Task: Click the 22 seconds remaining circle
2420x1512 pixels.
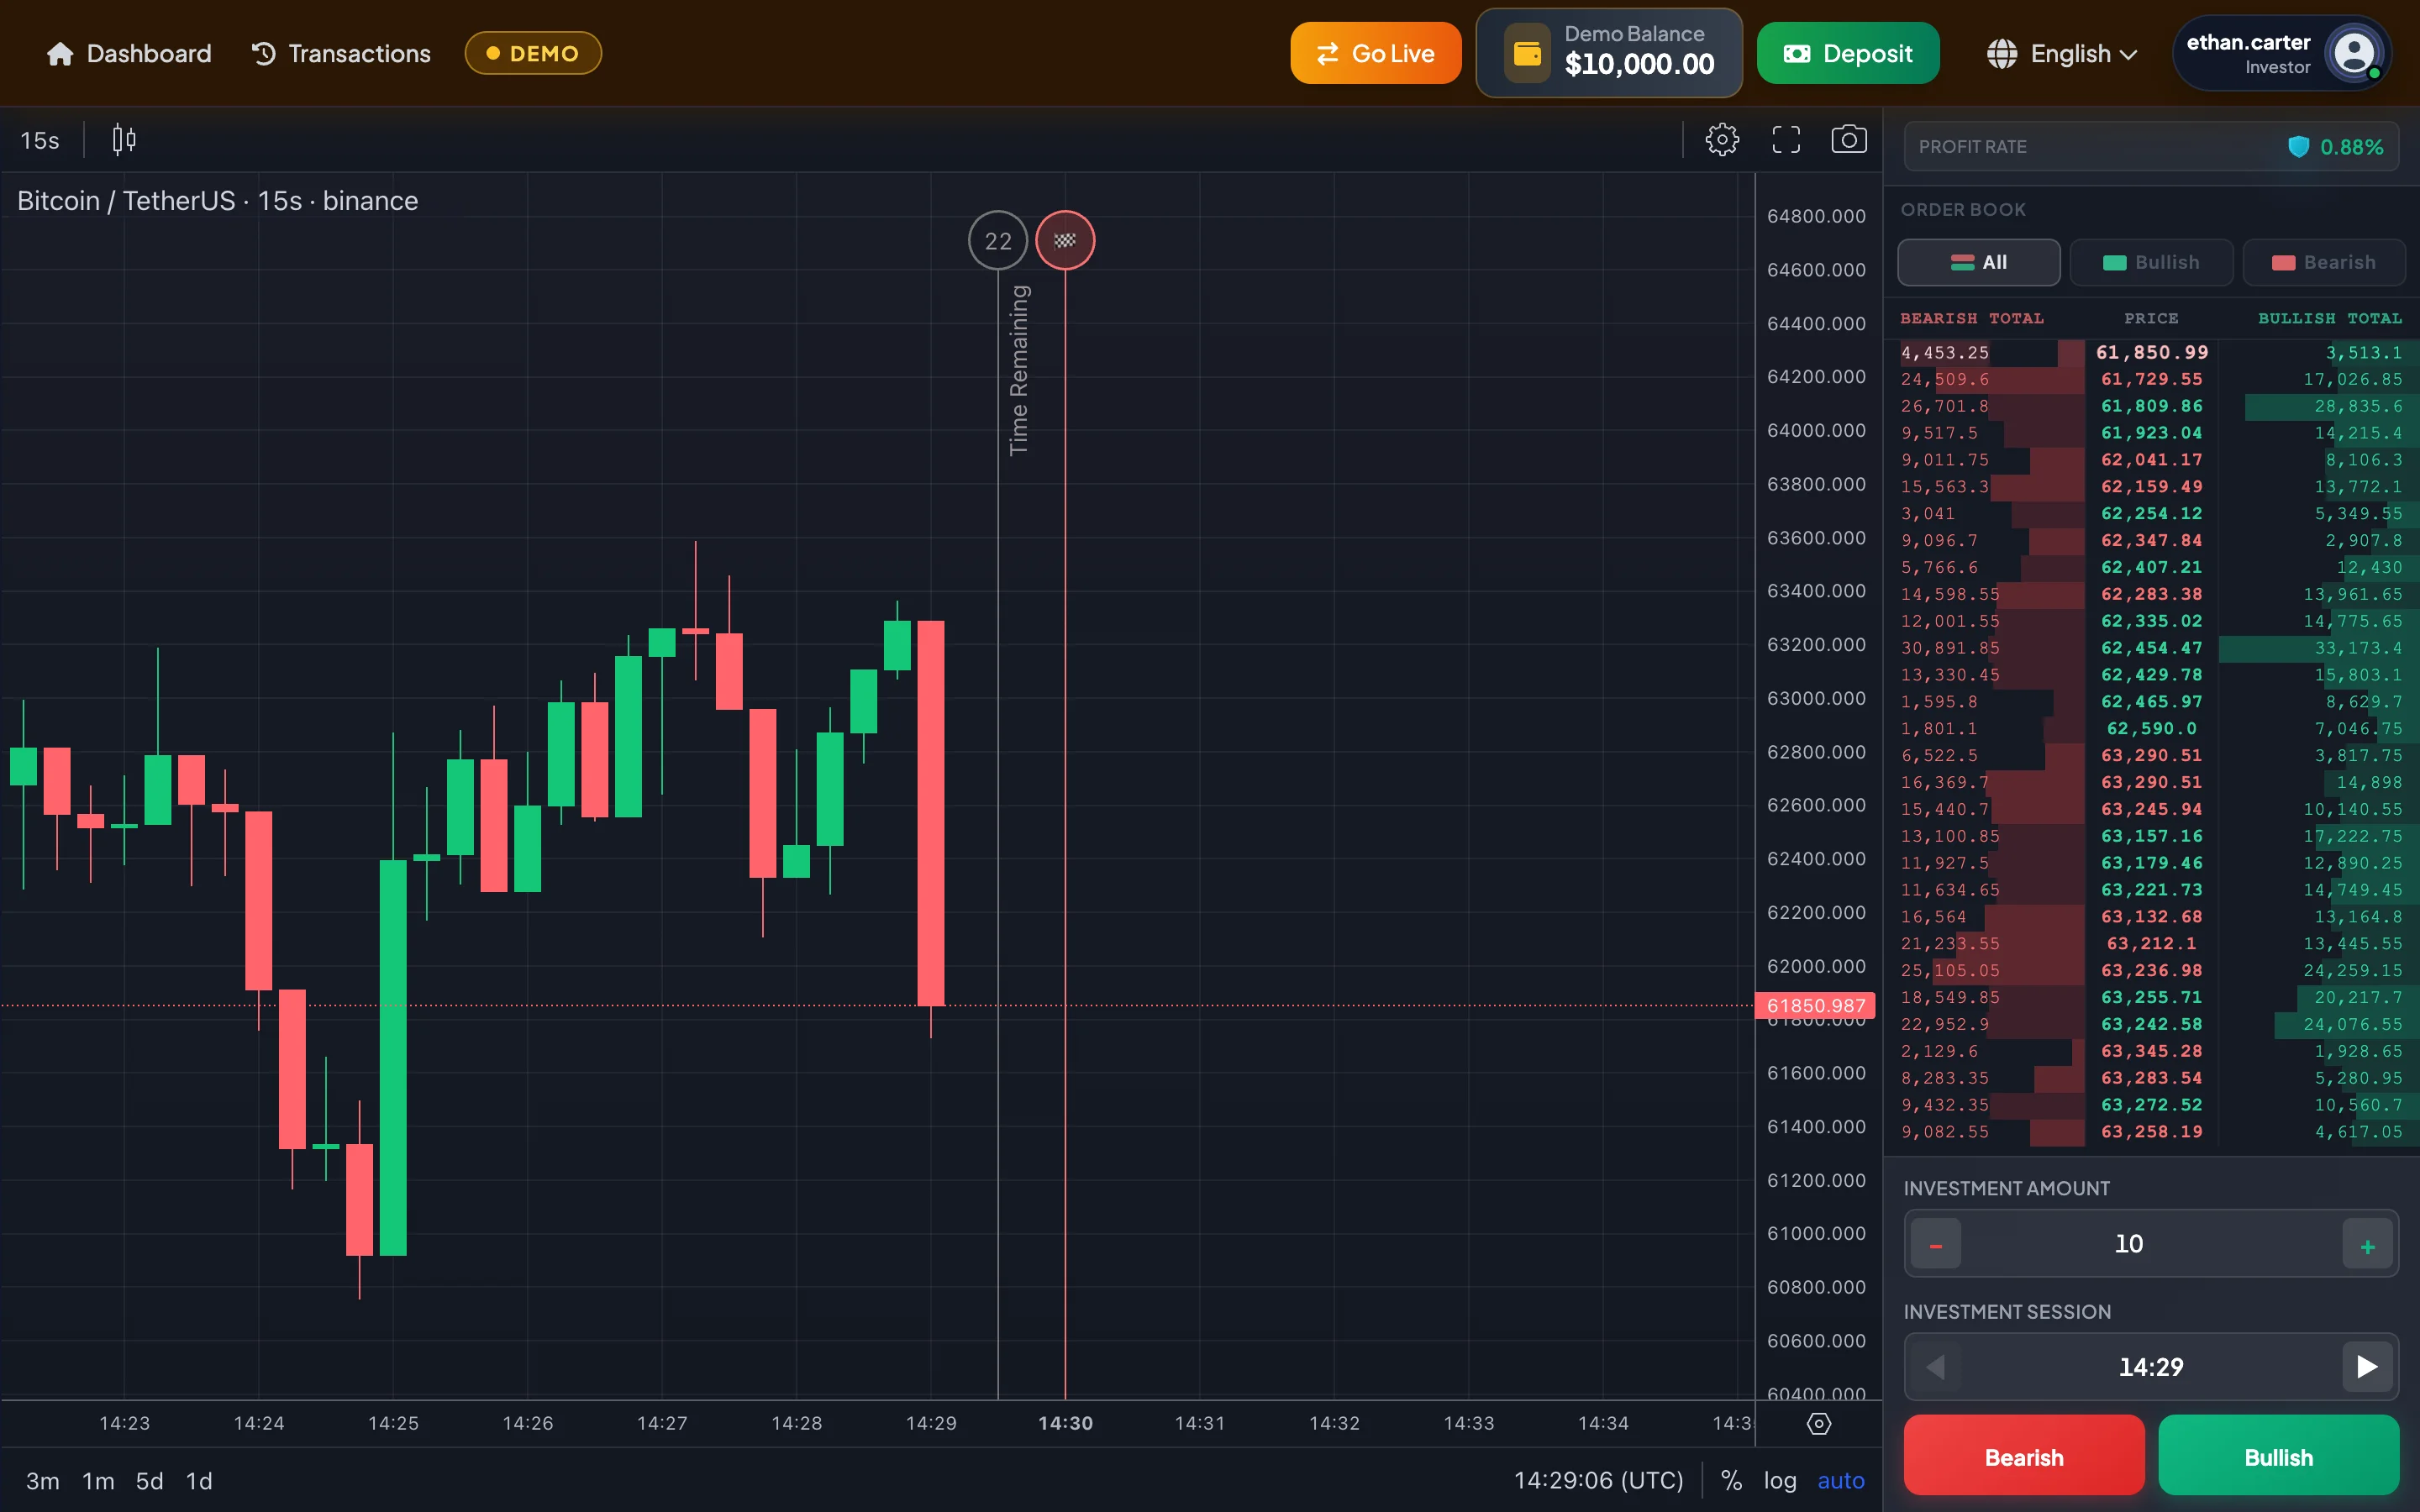Action: 998,240
